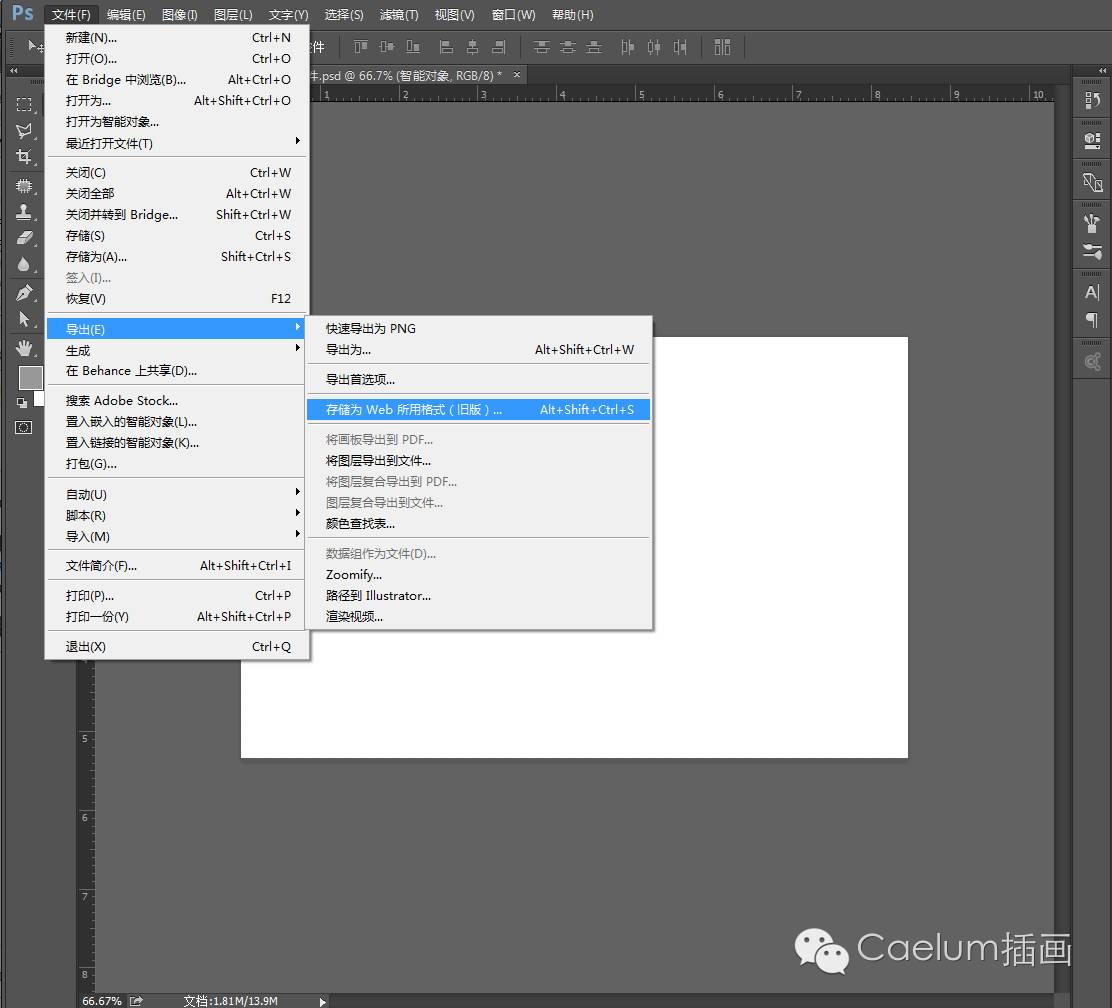Select the Lasso tool
This screenshot has height=1008, width=1112.
point(25,131)
